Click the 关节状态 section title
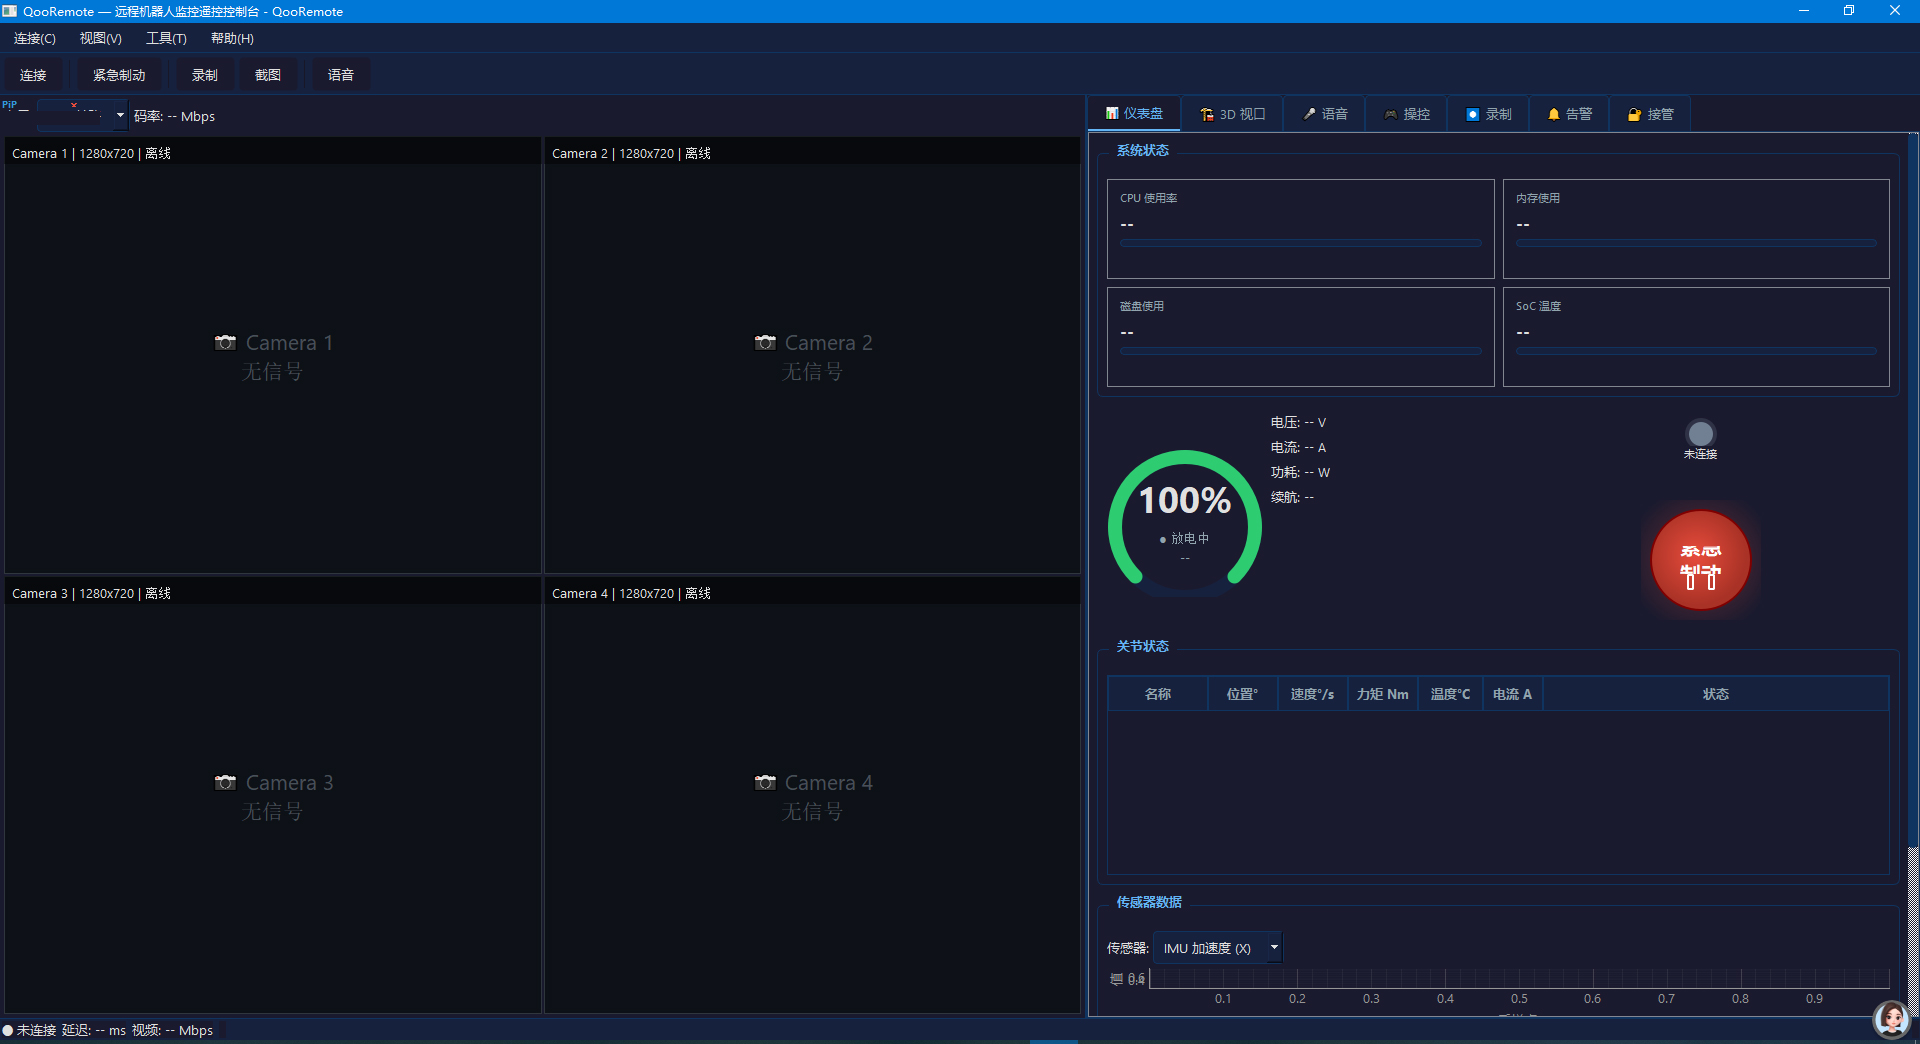This screenshot has height=1044, width=1920. pyautogui.click(x=1143, y=646)
